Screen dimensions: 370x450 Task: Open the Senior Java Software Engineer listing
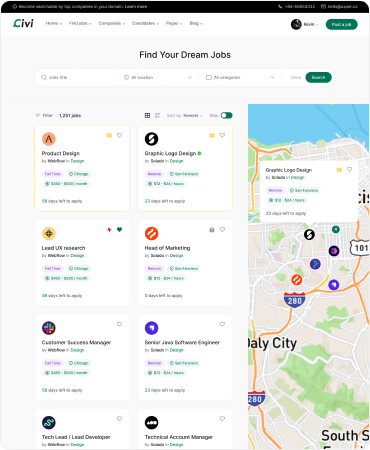pos(182,342)
